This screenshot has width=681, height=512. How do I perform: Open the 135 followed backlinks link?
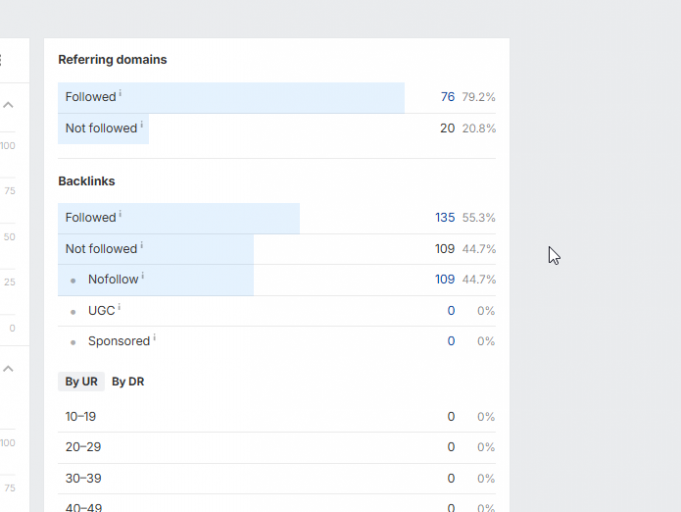click(x=444, y=218)
